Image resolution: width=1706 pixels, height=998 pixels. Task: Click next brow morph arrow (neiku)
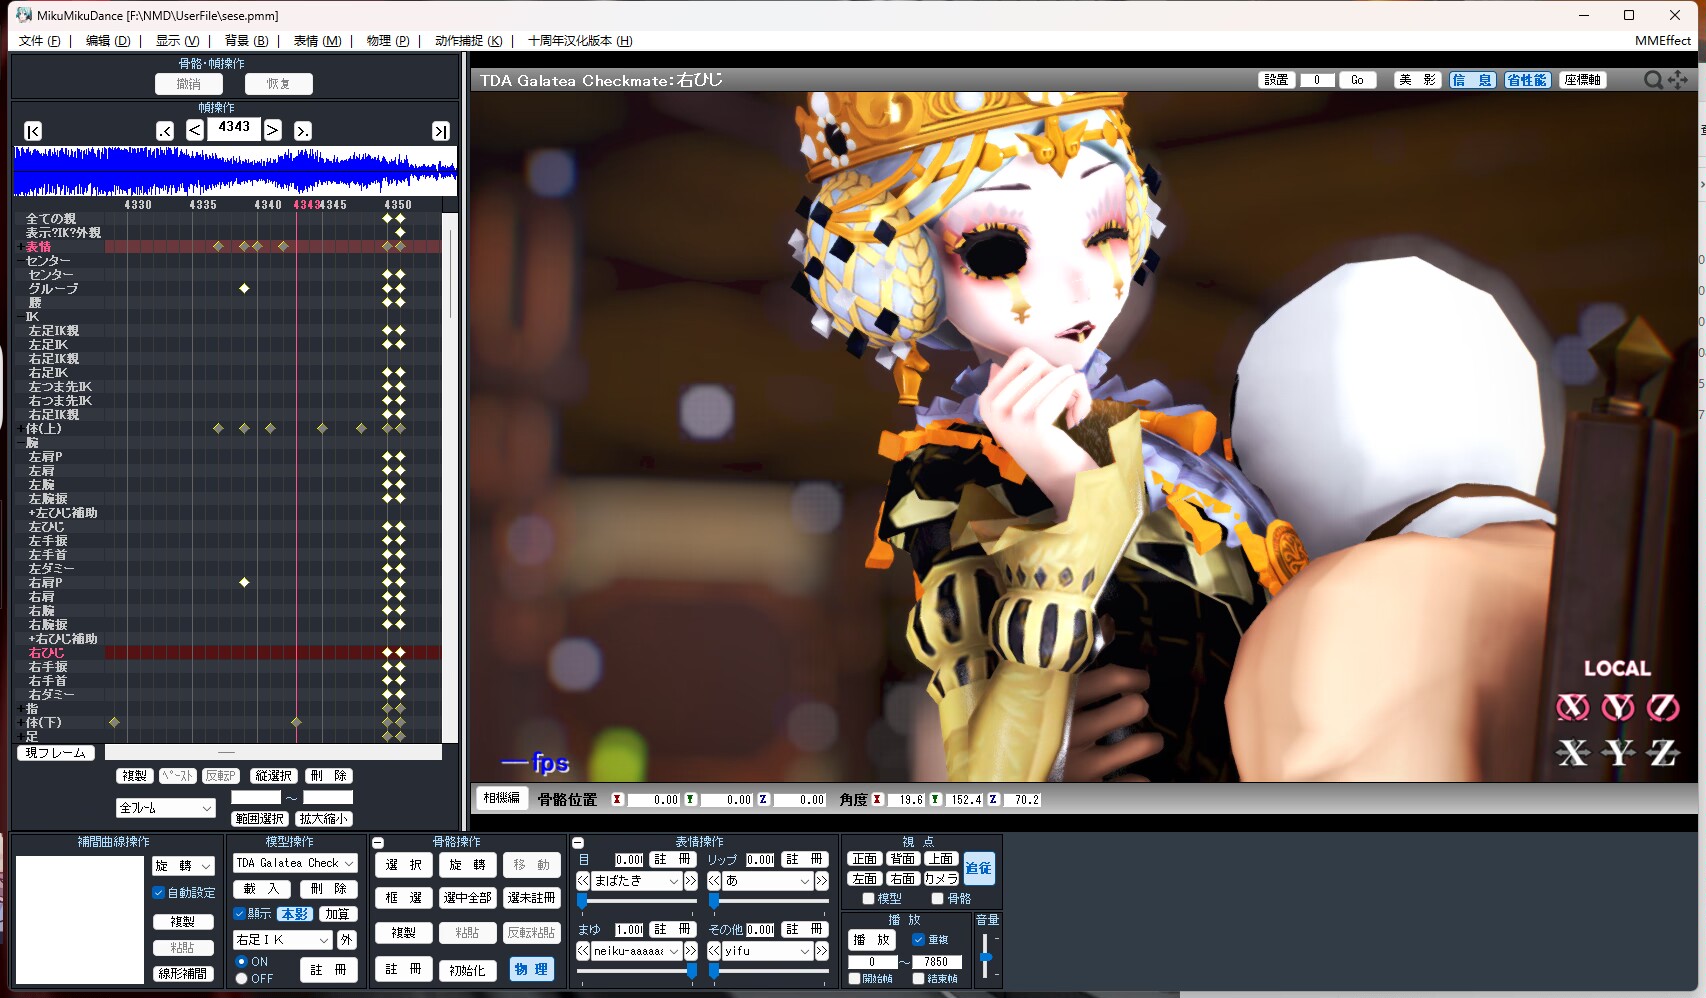tap(690, 951)
